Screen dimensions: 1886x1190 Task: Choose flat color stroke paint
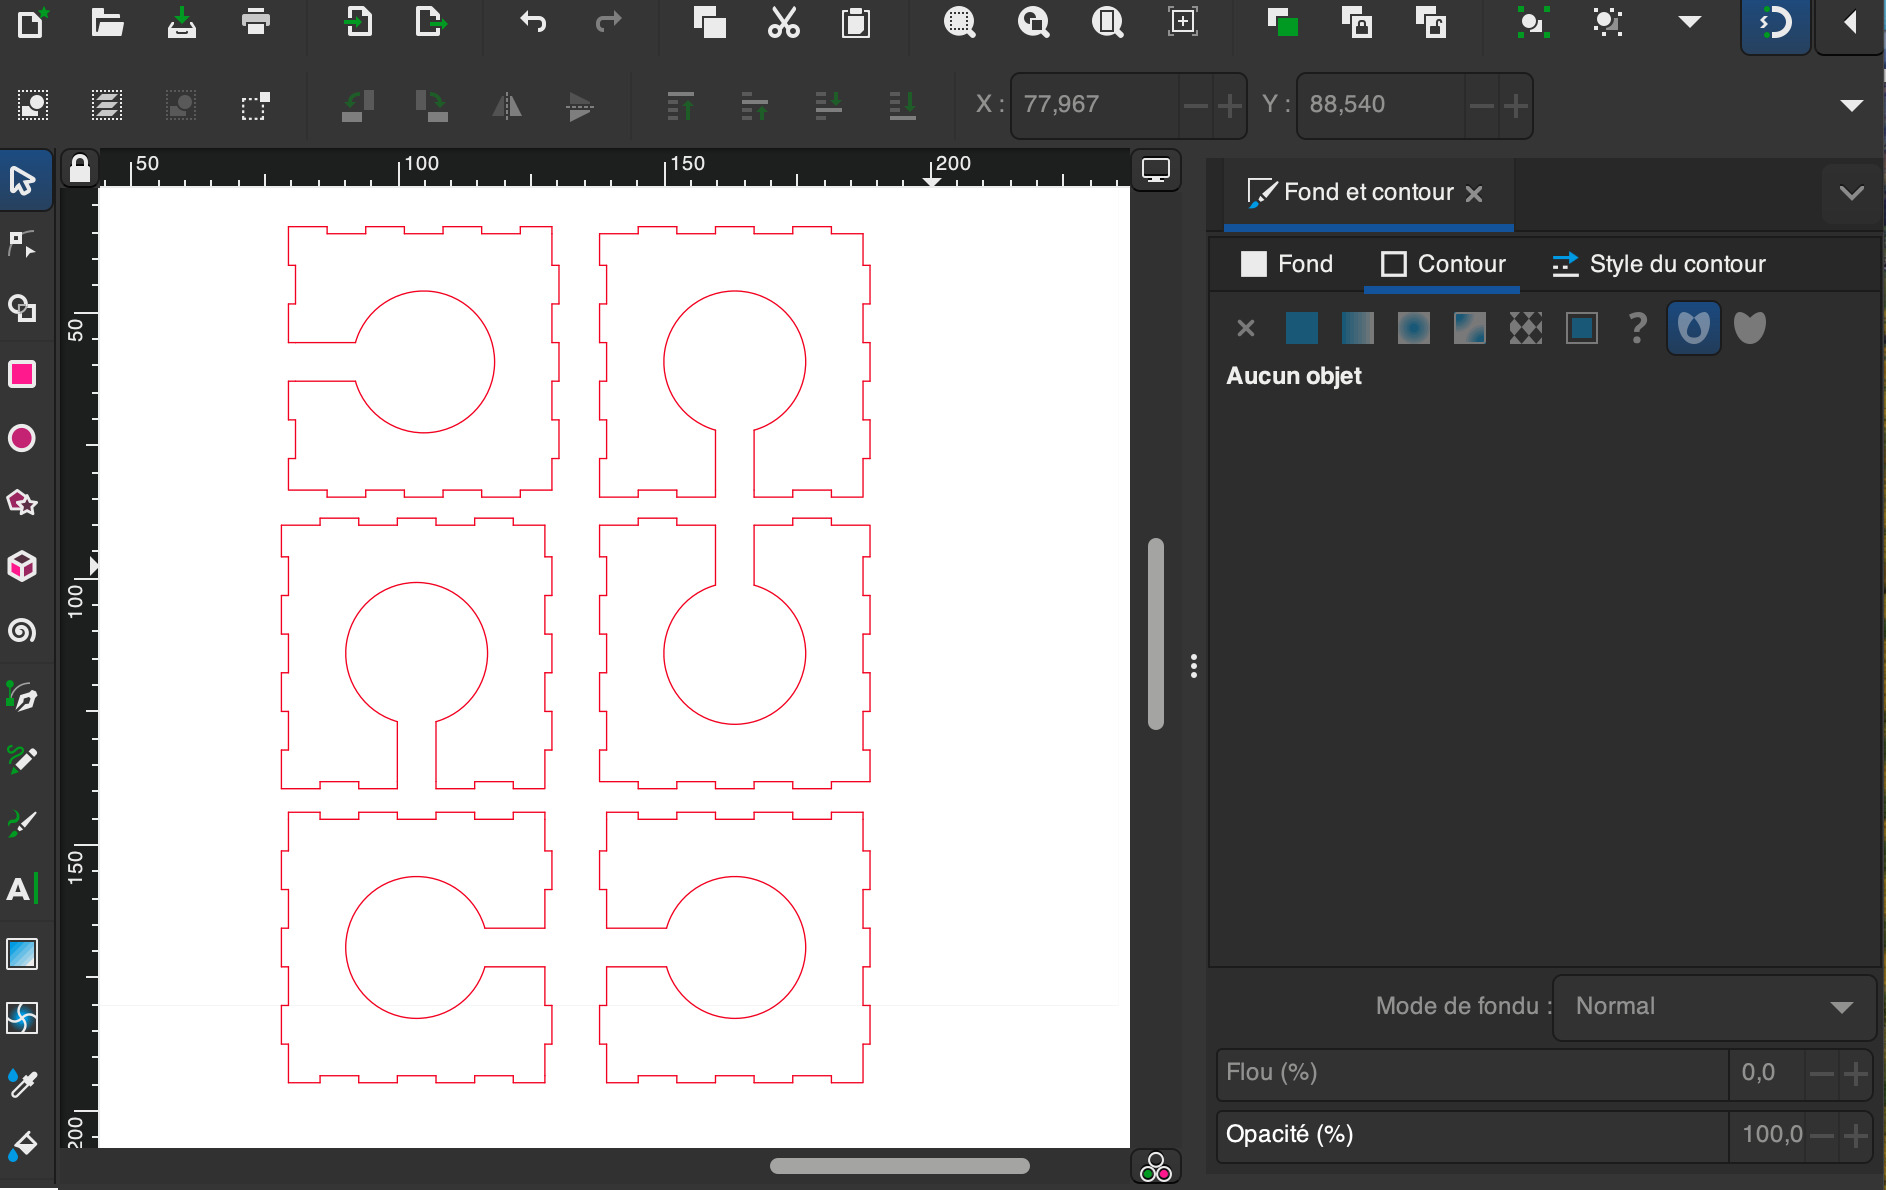coord(1302,328)
